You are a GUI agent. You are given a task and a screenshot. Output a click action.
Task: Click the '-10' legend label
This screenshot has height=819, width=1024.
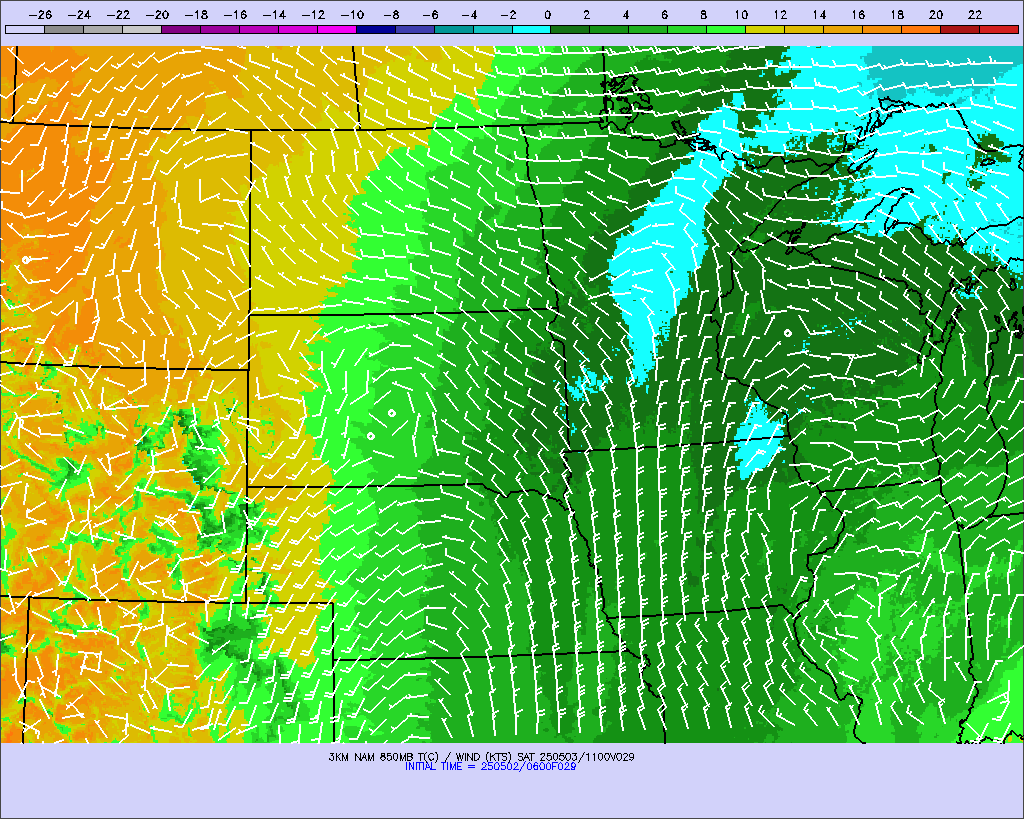(x=351, y=15)
